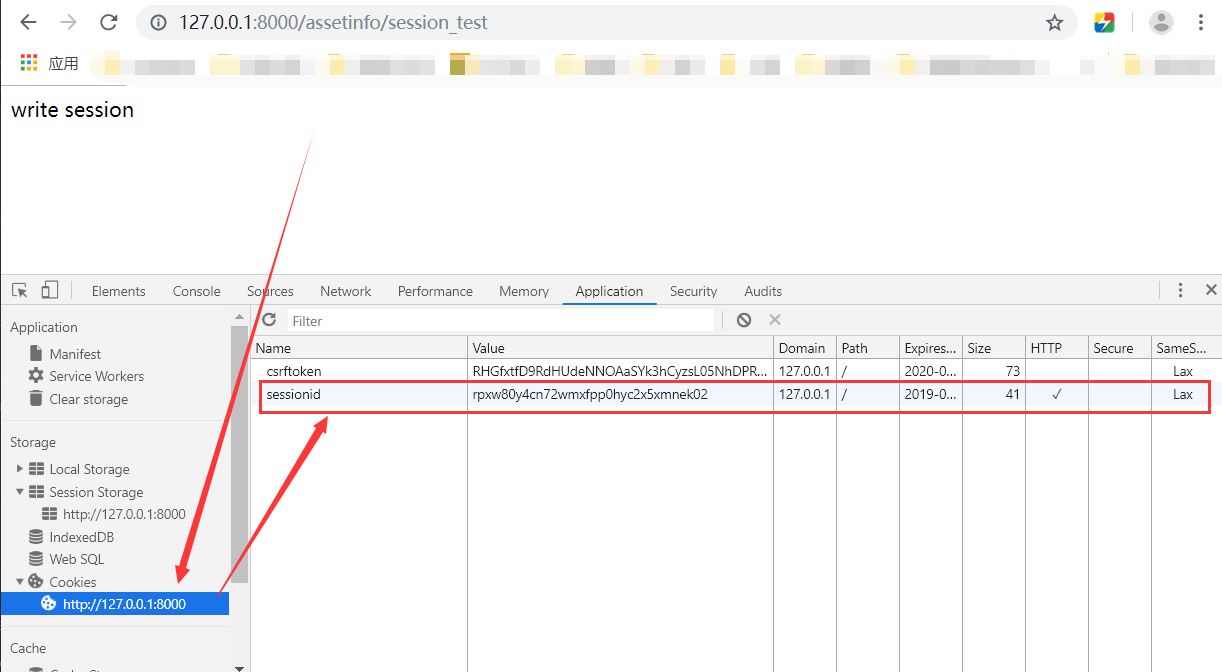The width and height of the screenshot is (1222, 672).
Task: Open the Chrome three-dot menu
Action: [1201, 22]
